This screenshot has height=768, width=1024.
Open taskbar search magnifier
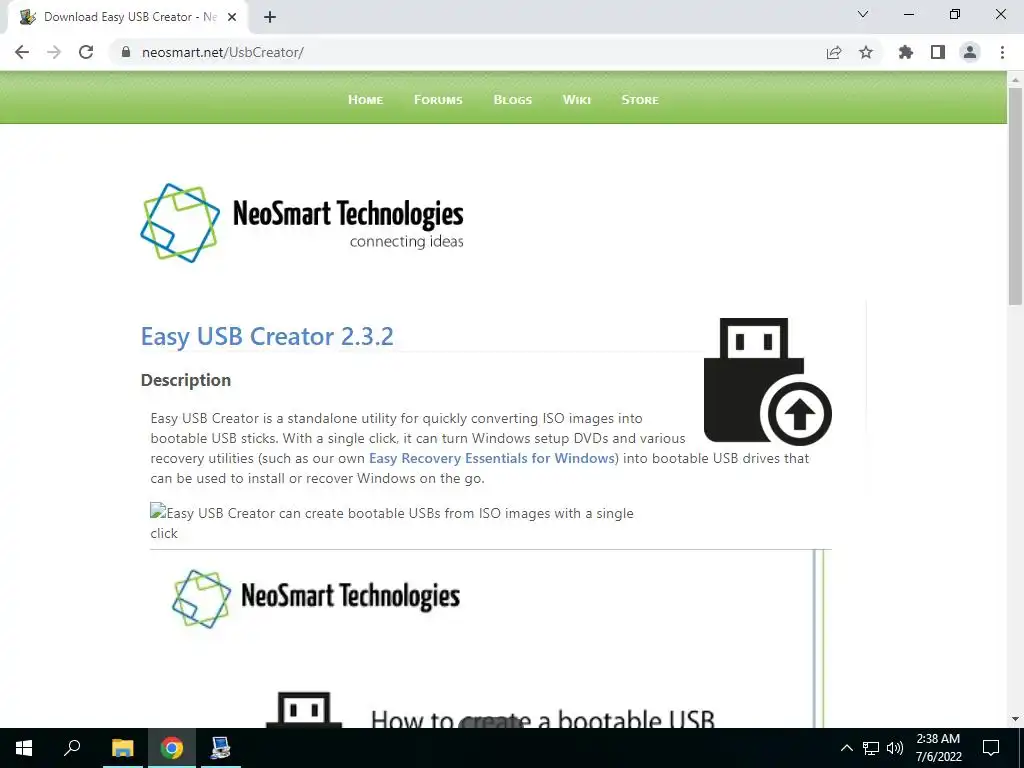click(x=72, y=748)
